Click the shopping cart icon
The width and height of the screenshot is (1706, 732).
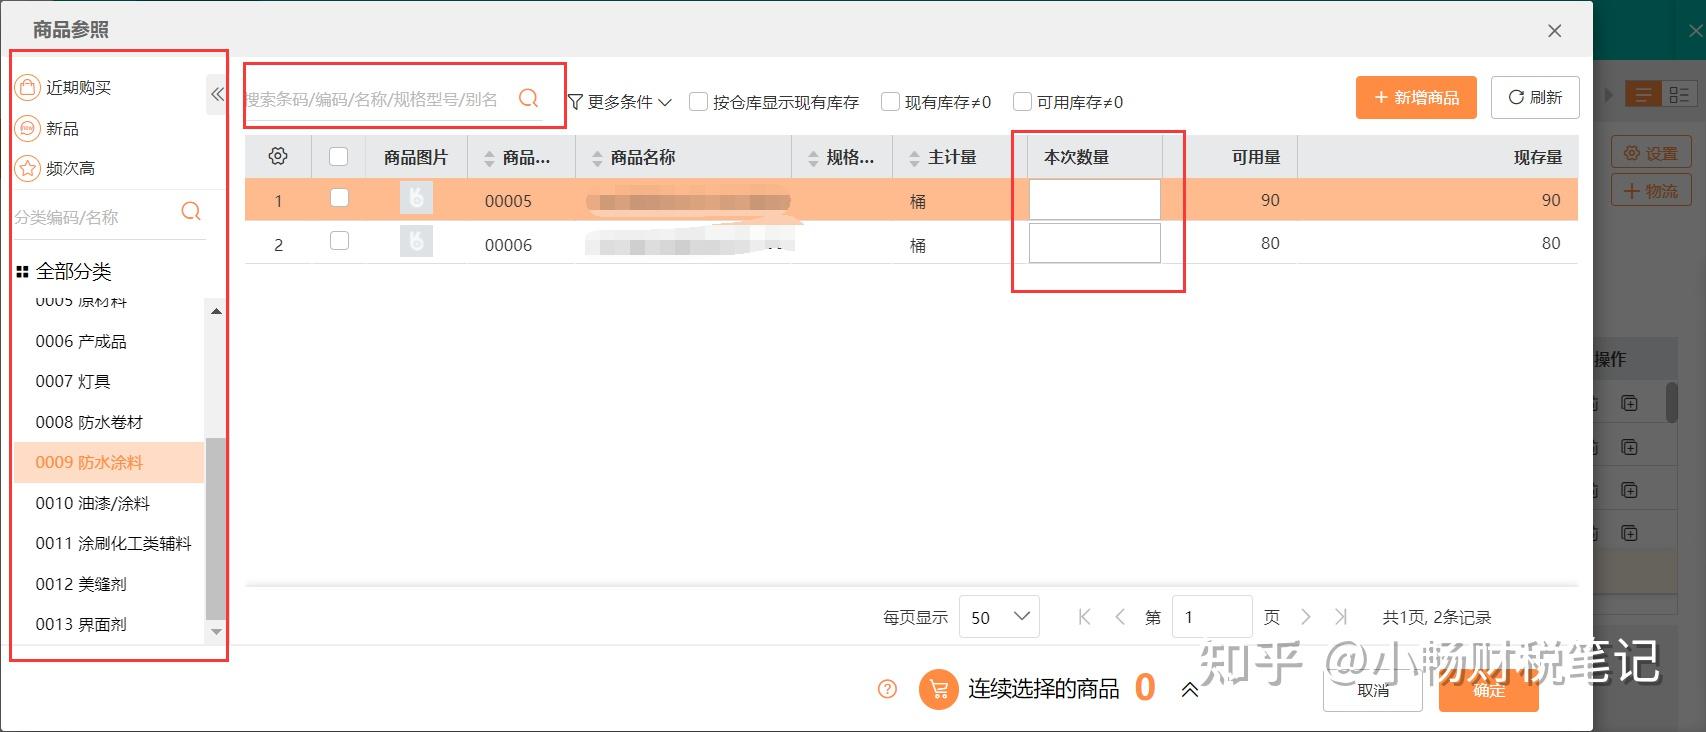[x=939, y=689]
